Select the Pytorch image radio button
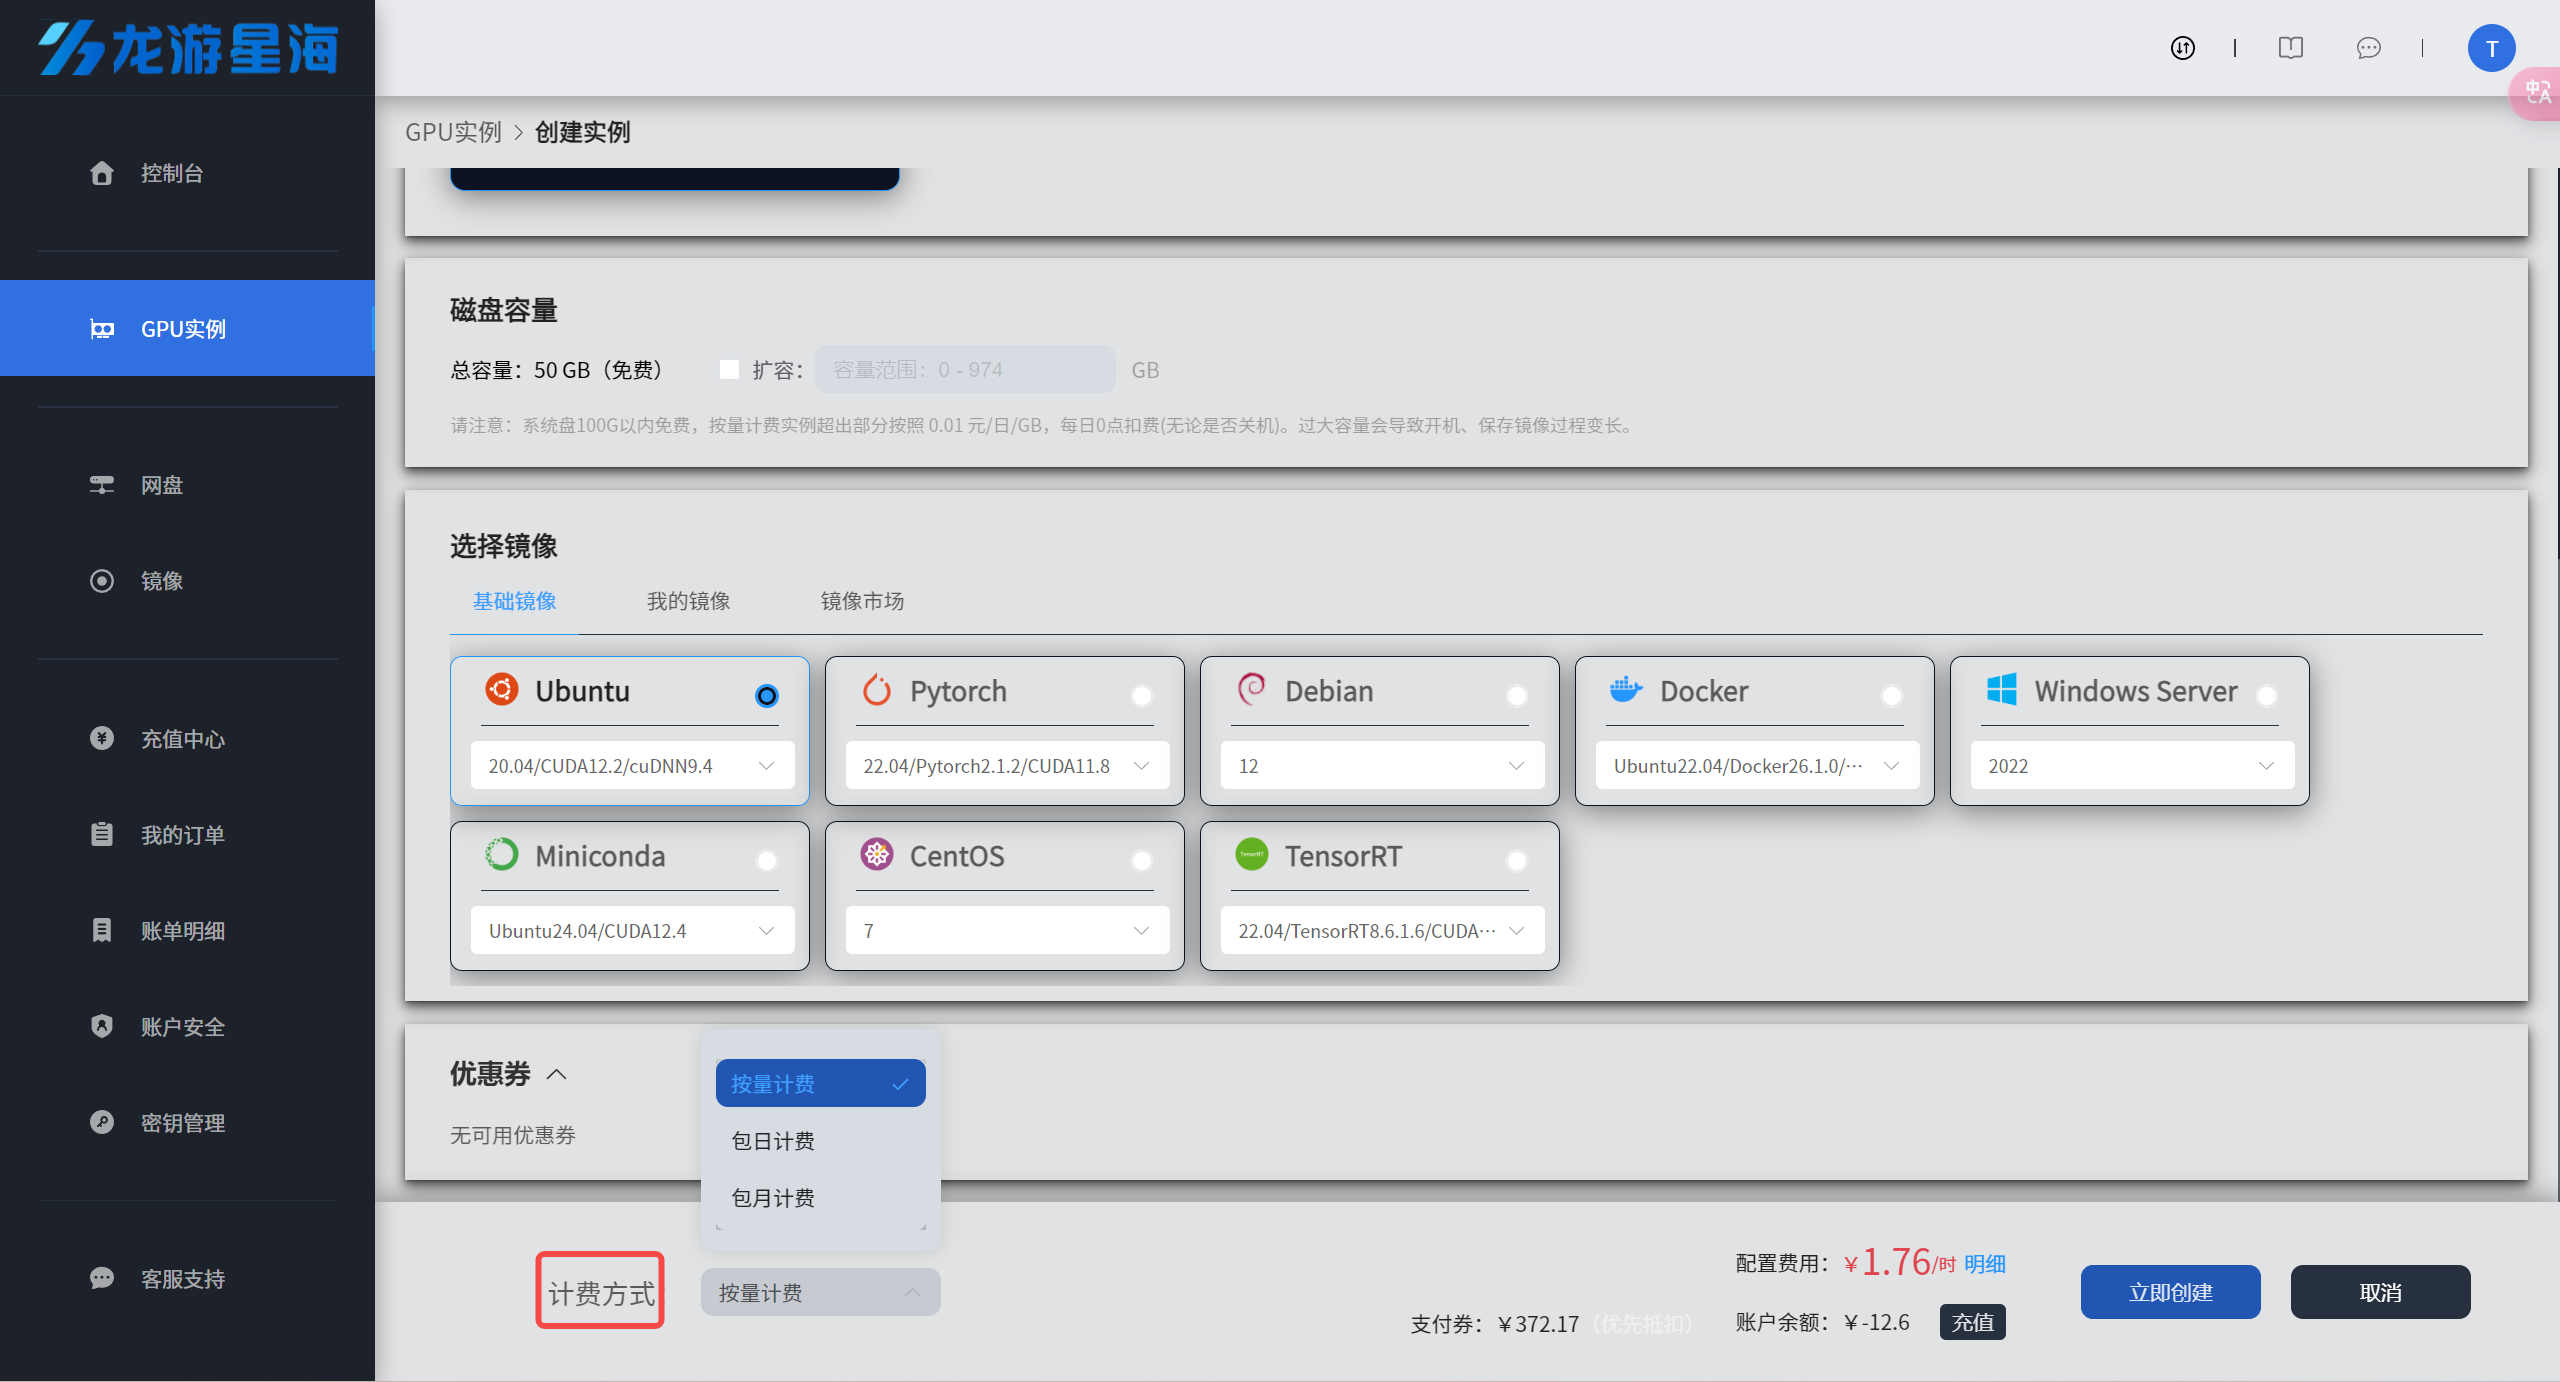The image size is (2560, 1382). pos(1141,695)
